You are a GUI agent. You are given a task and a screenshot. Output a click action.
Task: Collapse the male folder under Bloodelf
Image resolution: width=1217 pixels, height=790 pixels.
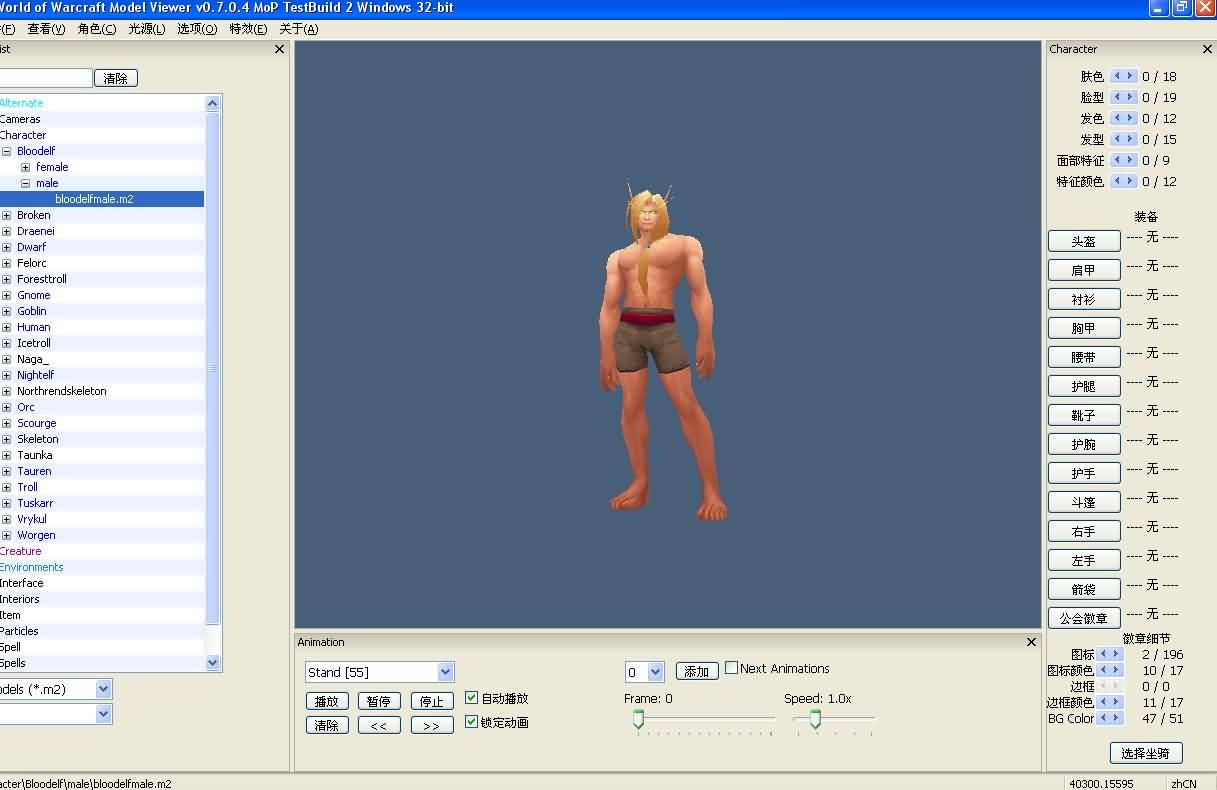pyautogui.click(x=26, y=183)
